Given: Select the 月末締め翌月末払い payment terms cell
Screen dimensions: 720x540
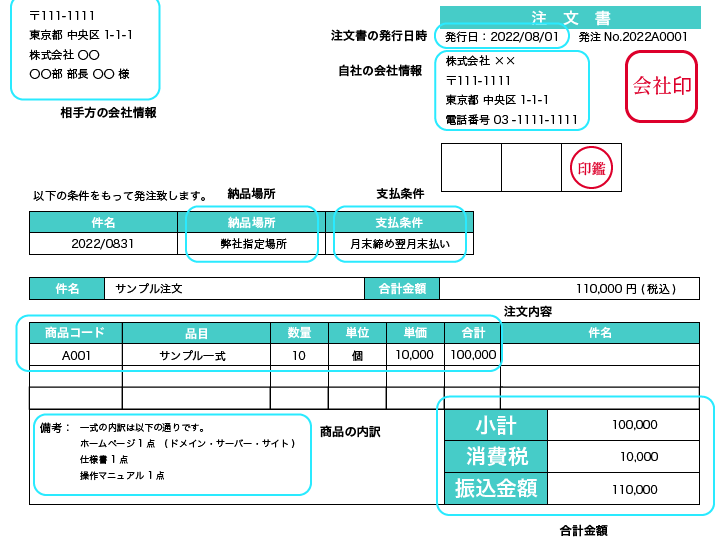Looking at the screenshot, I should click(x=399, y=243).
